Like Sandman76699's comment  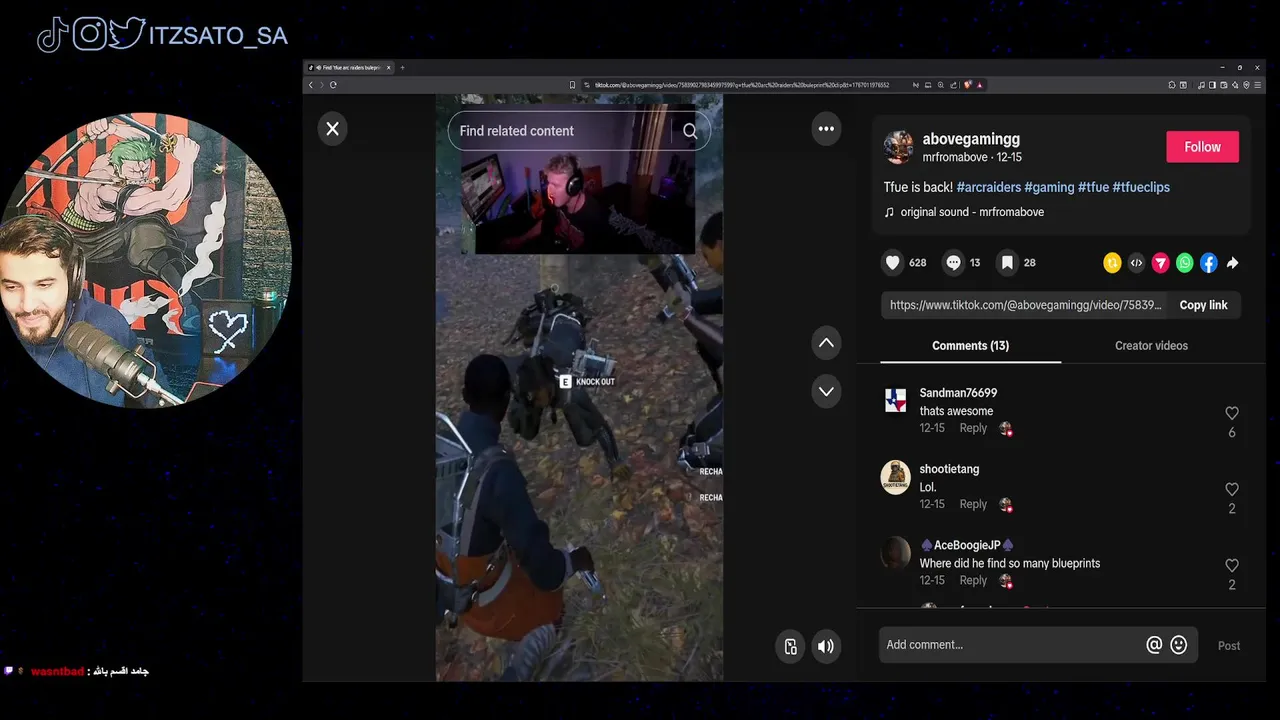[1232, 413]
